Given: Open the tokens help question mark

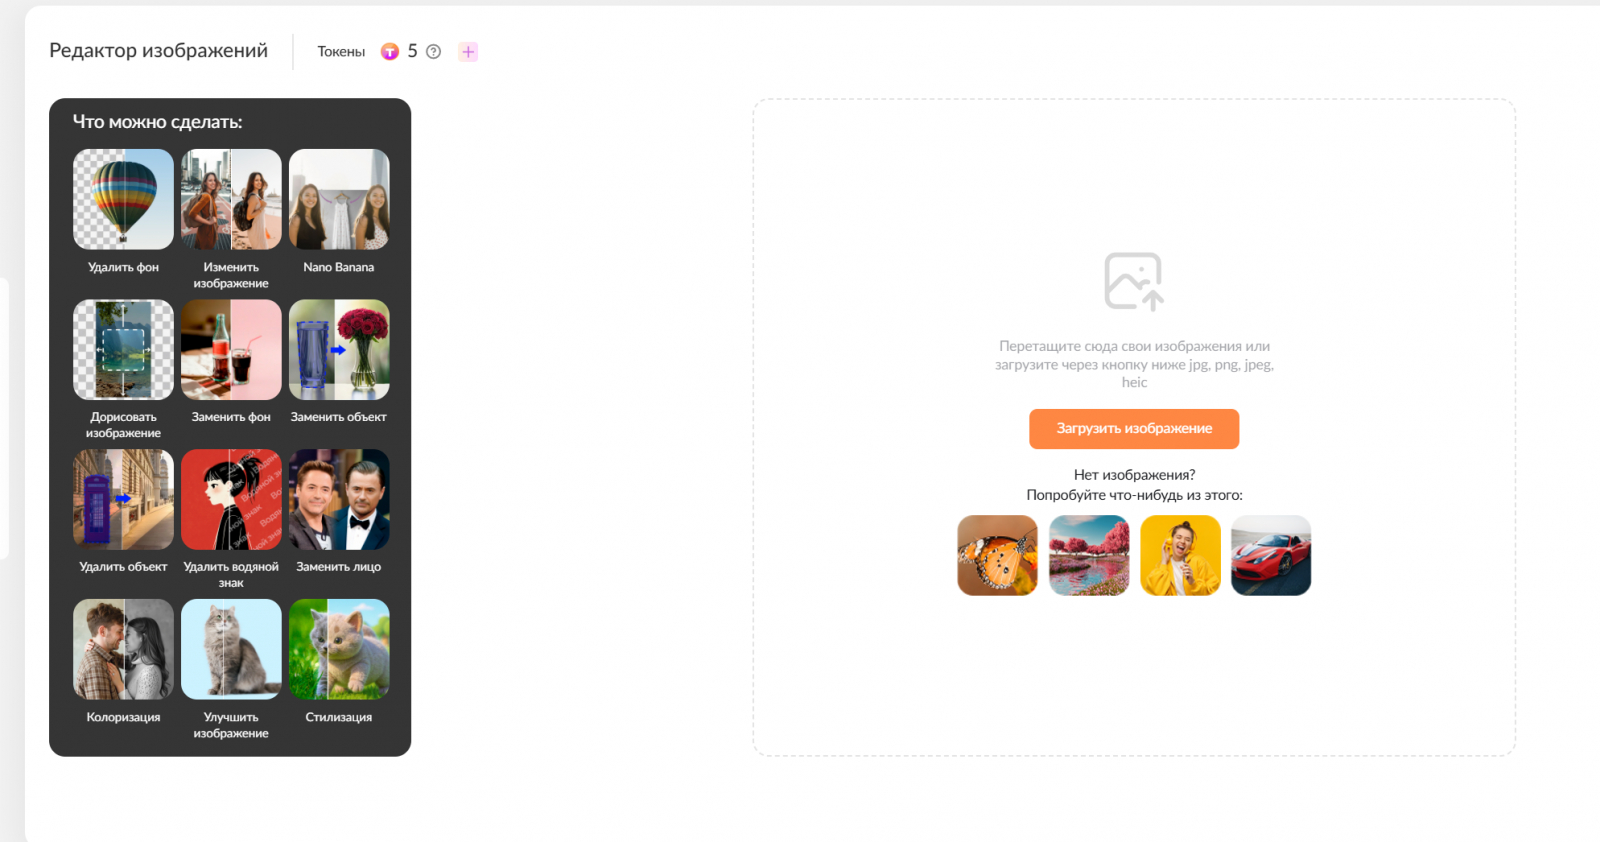Looking at the screenshot, I should (x=433, y=52).
